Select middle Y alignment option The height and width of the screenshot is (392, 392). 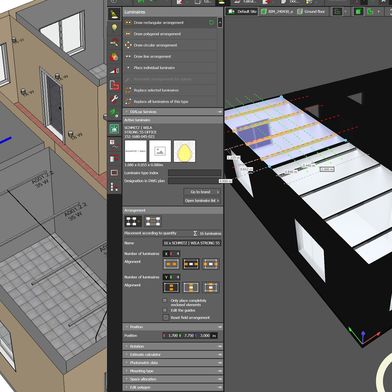191,287
